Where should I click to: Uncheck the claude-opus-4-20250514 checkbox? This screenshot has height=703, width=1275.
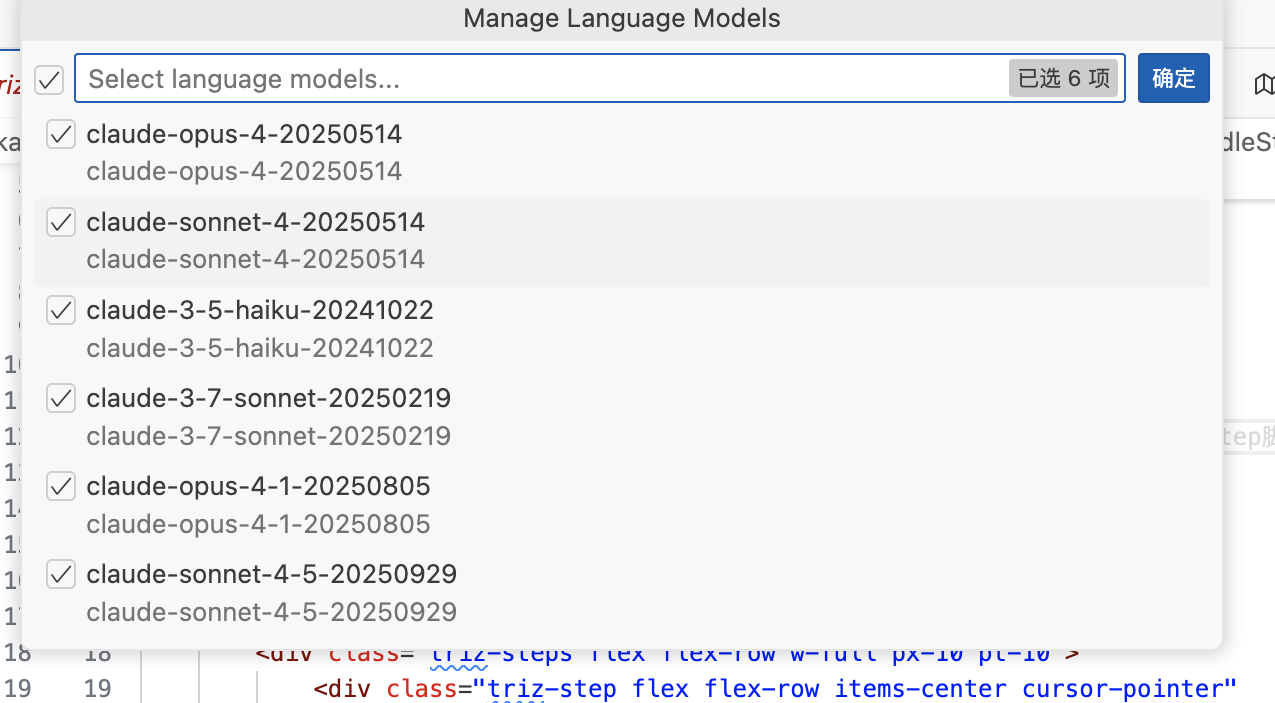pos(61,135)
